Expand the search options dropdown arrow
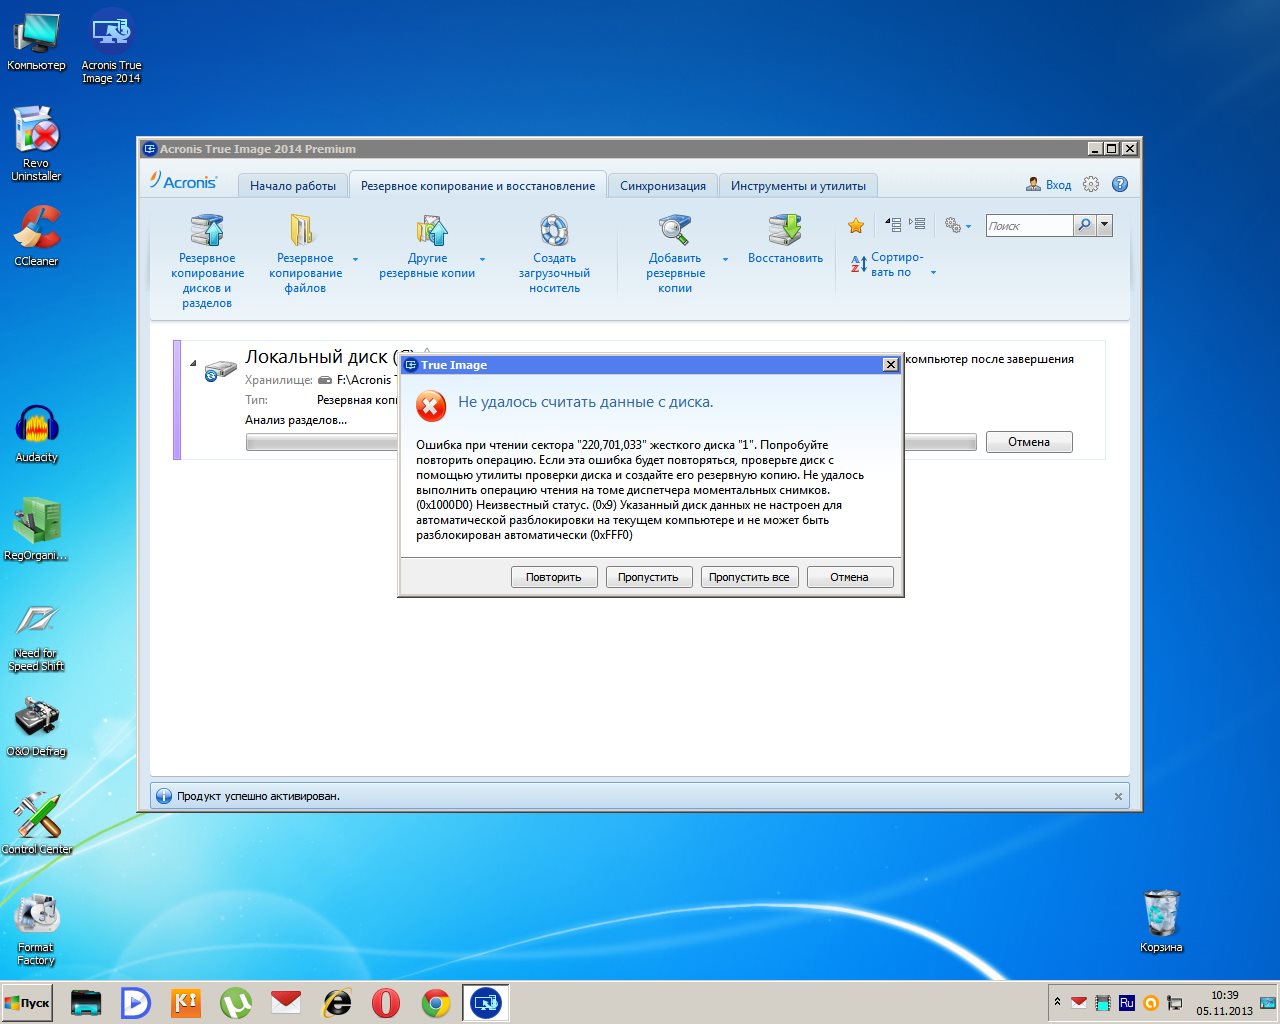This screenshot has height=1024, width=1280. pos(1105,225)
